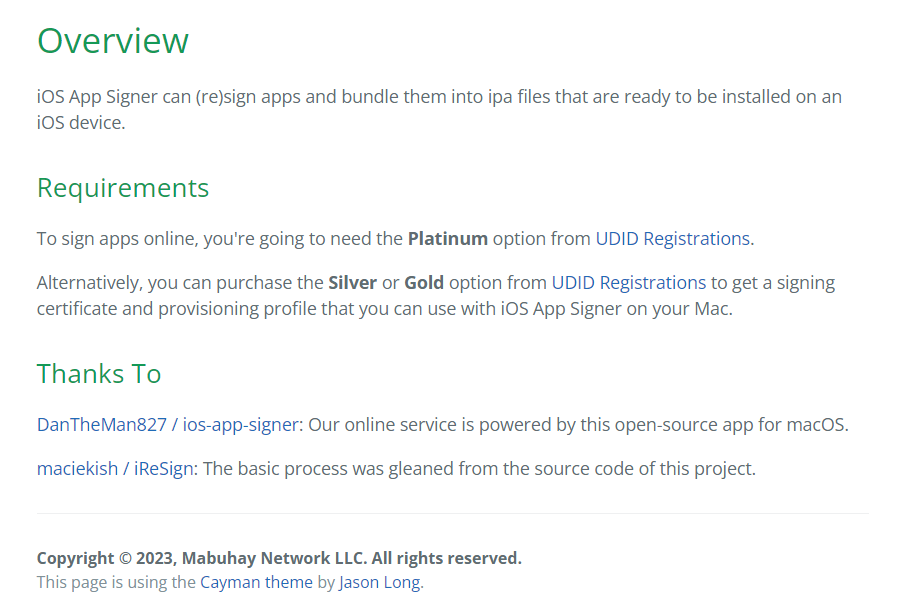Image resolution: width=917 pixels, height=608 pixels.
Task: Click the bold word Platinum
Action: point(447,239)
